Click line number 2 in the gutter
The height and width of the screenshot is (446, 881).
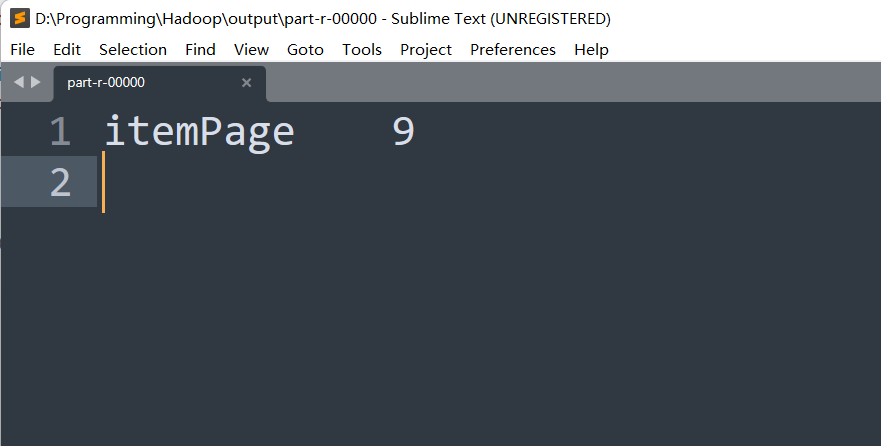[x=60, y=182]
